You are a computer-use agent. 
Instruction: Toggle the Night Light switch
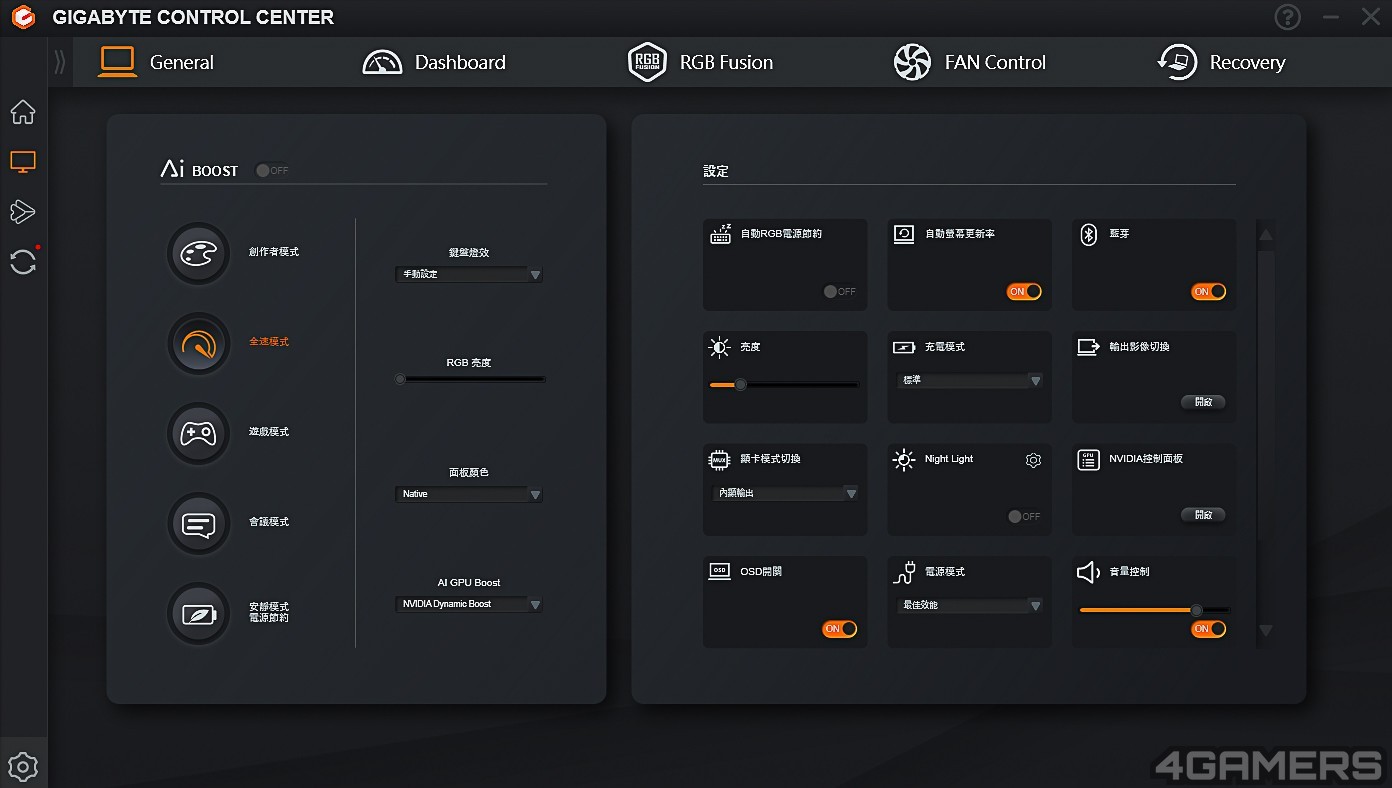1024,517
